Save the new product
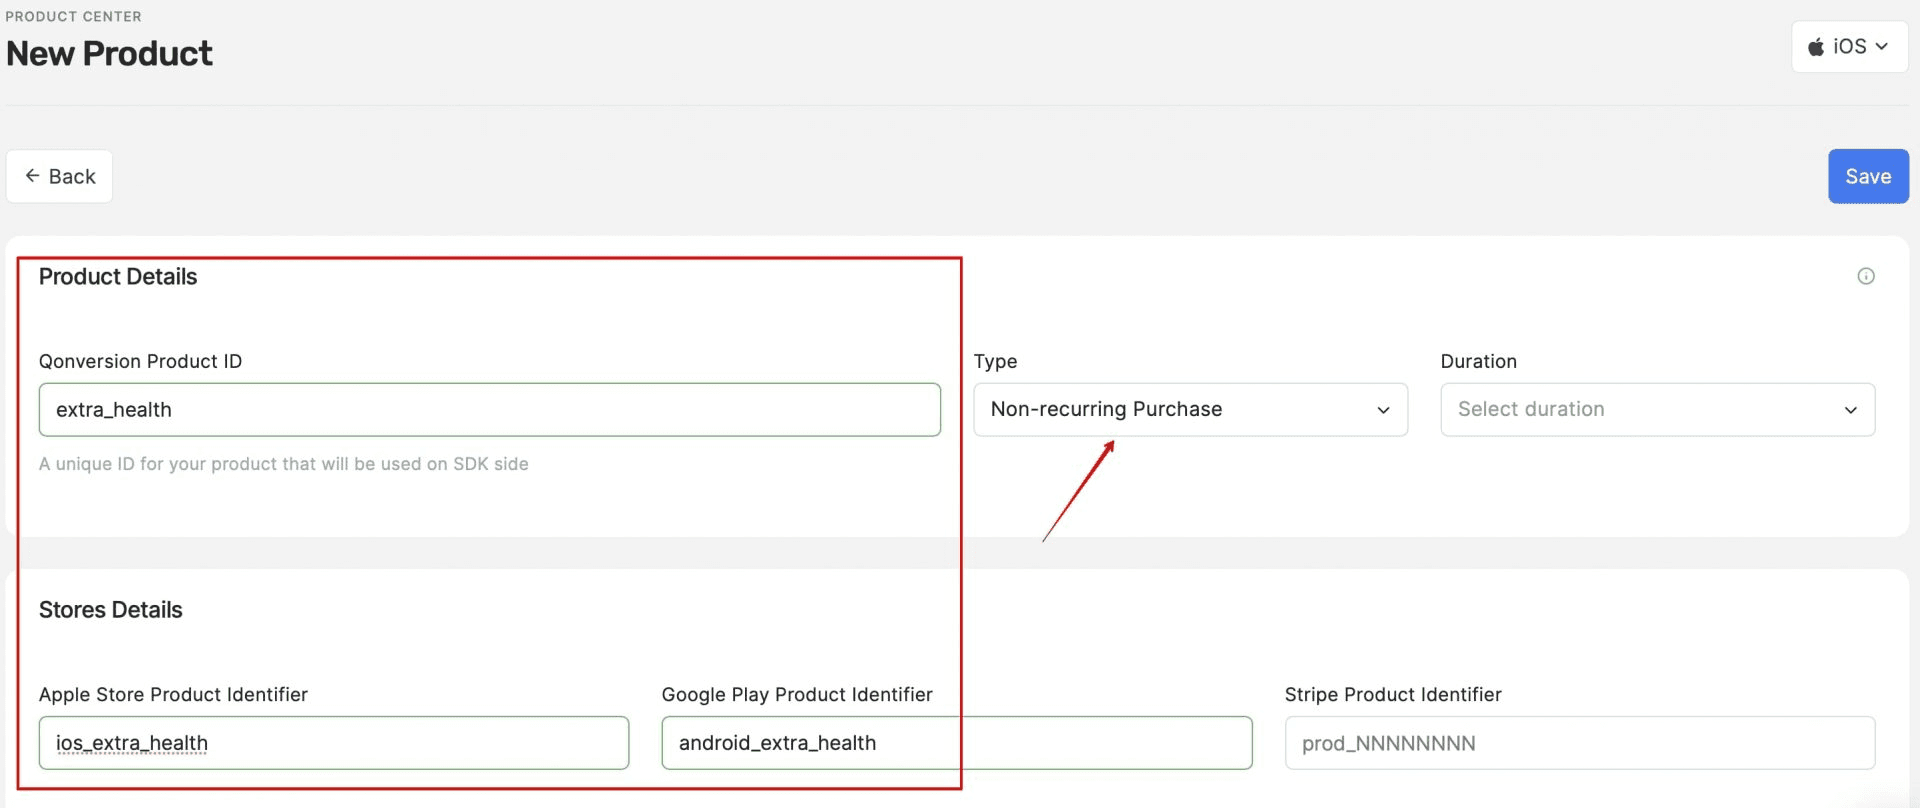 coord(1867,176)
